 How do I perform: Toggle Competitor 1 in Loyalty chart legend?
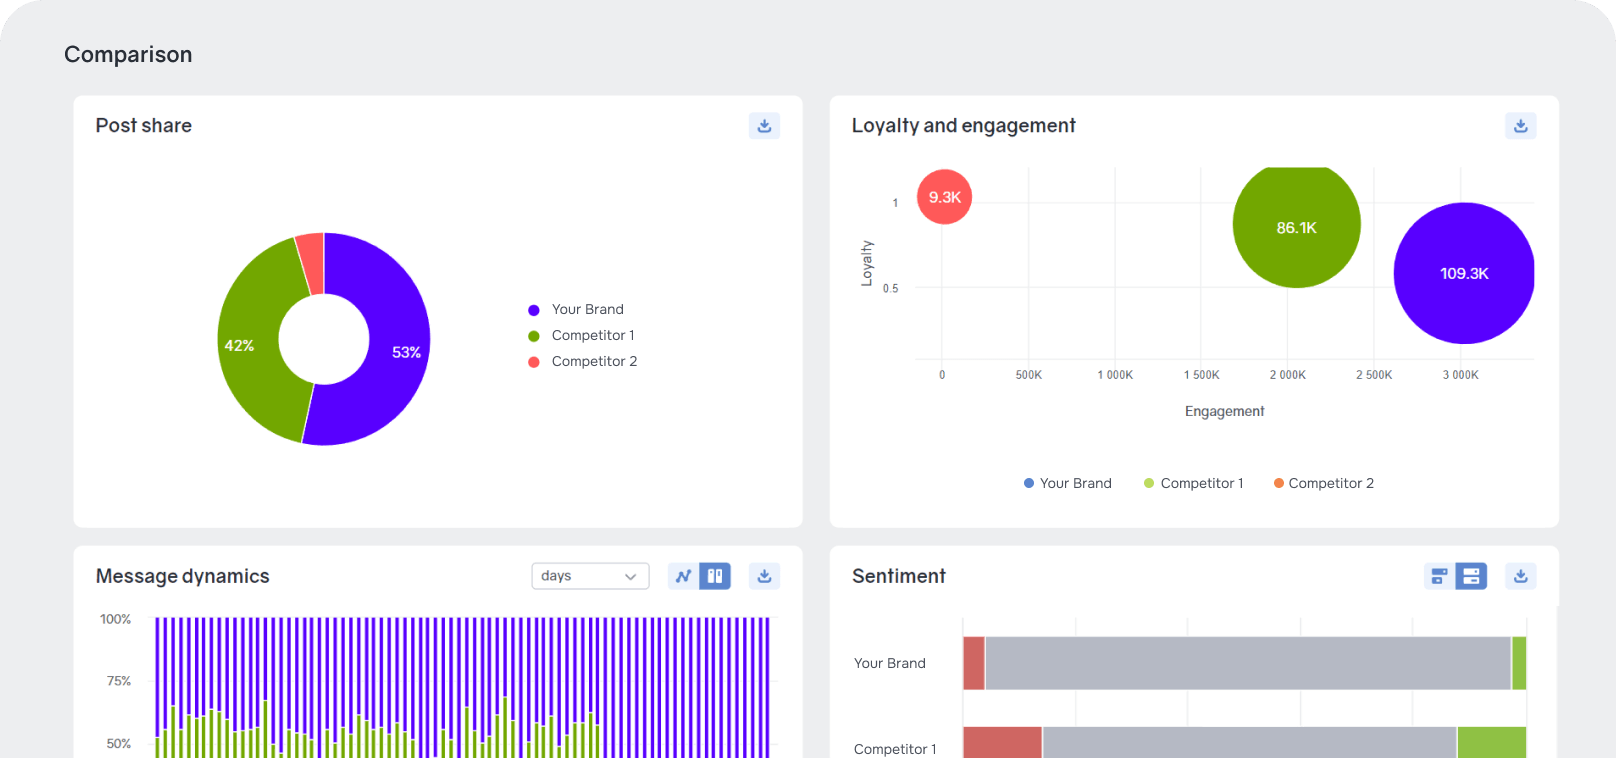coord(1193,483)
